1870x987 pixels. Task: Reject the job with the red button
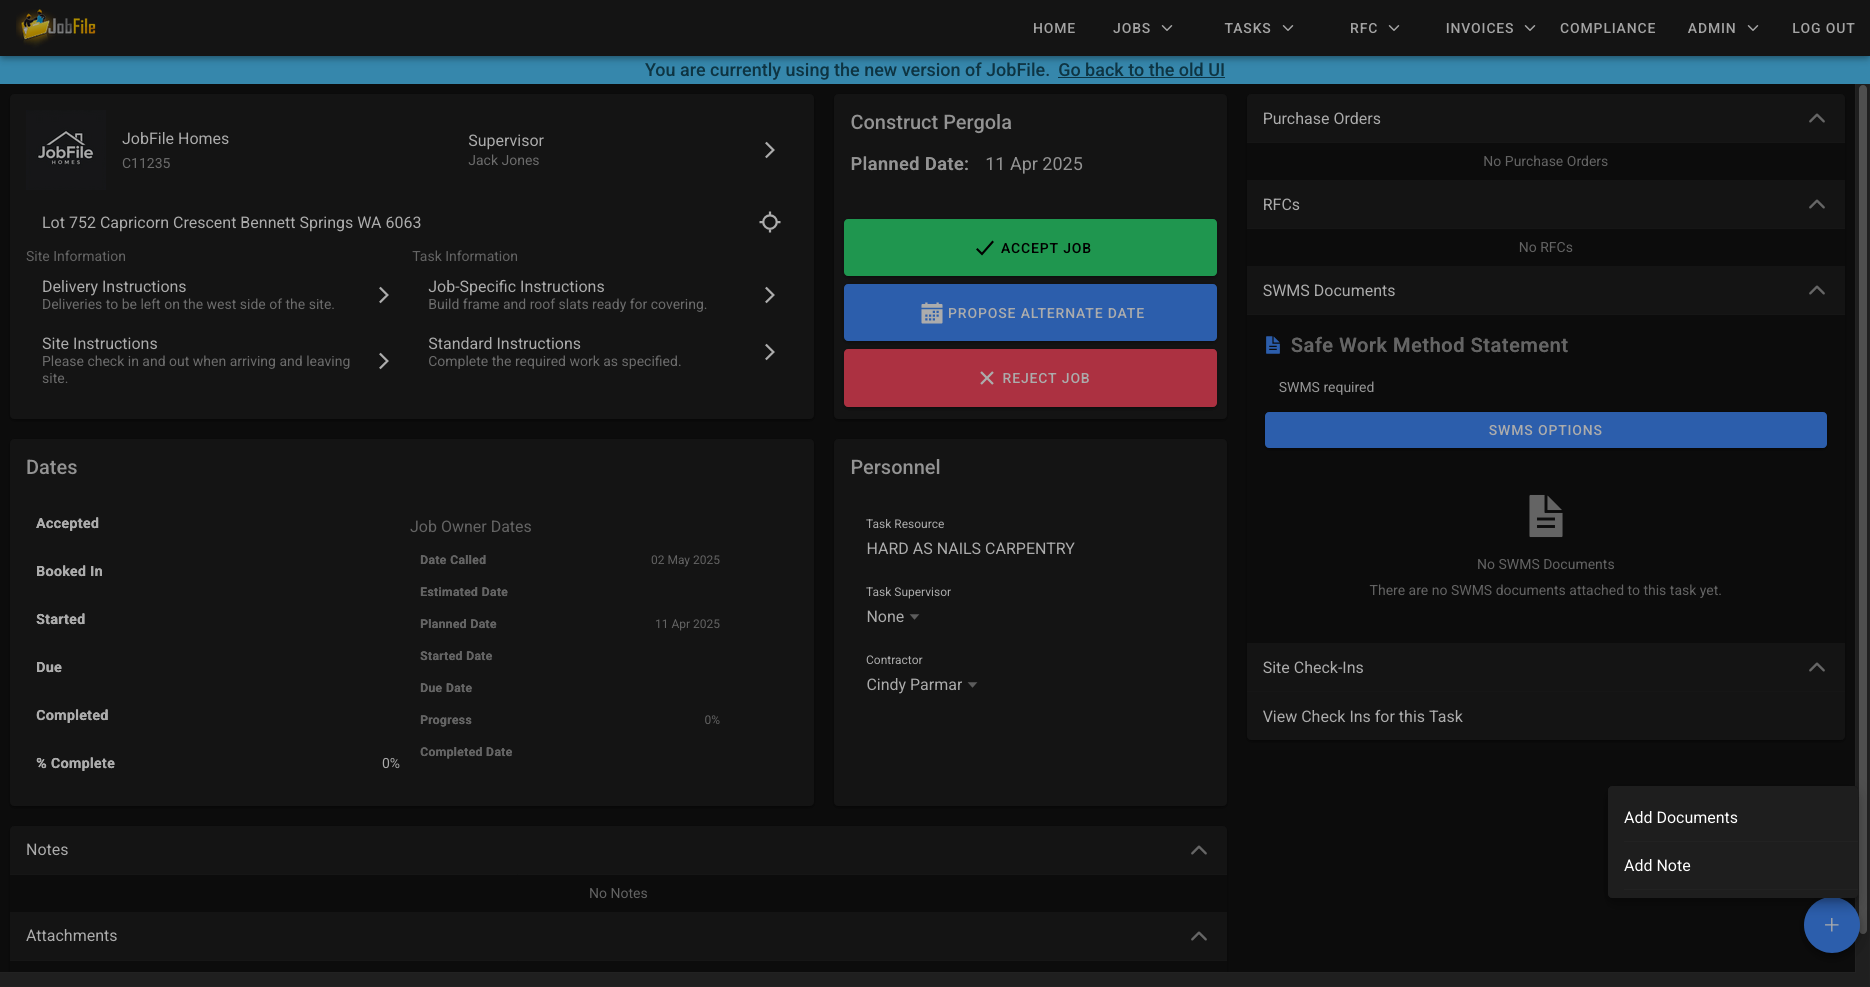1030,378
